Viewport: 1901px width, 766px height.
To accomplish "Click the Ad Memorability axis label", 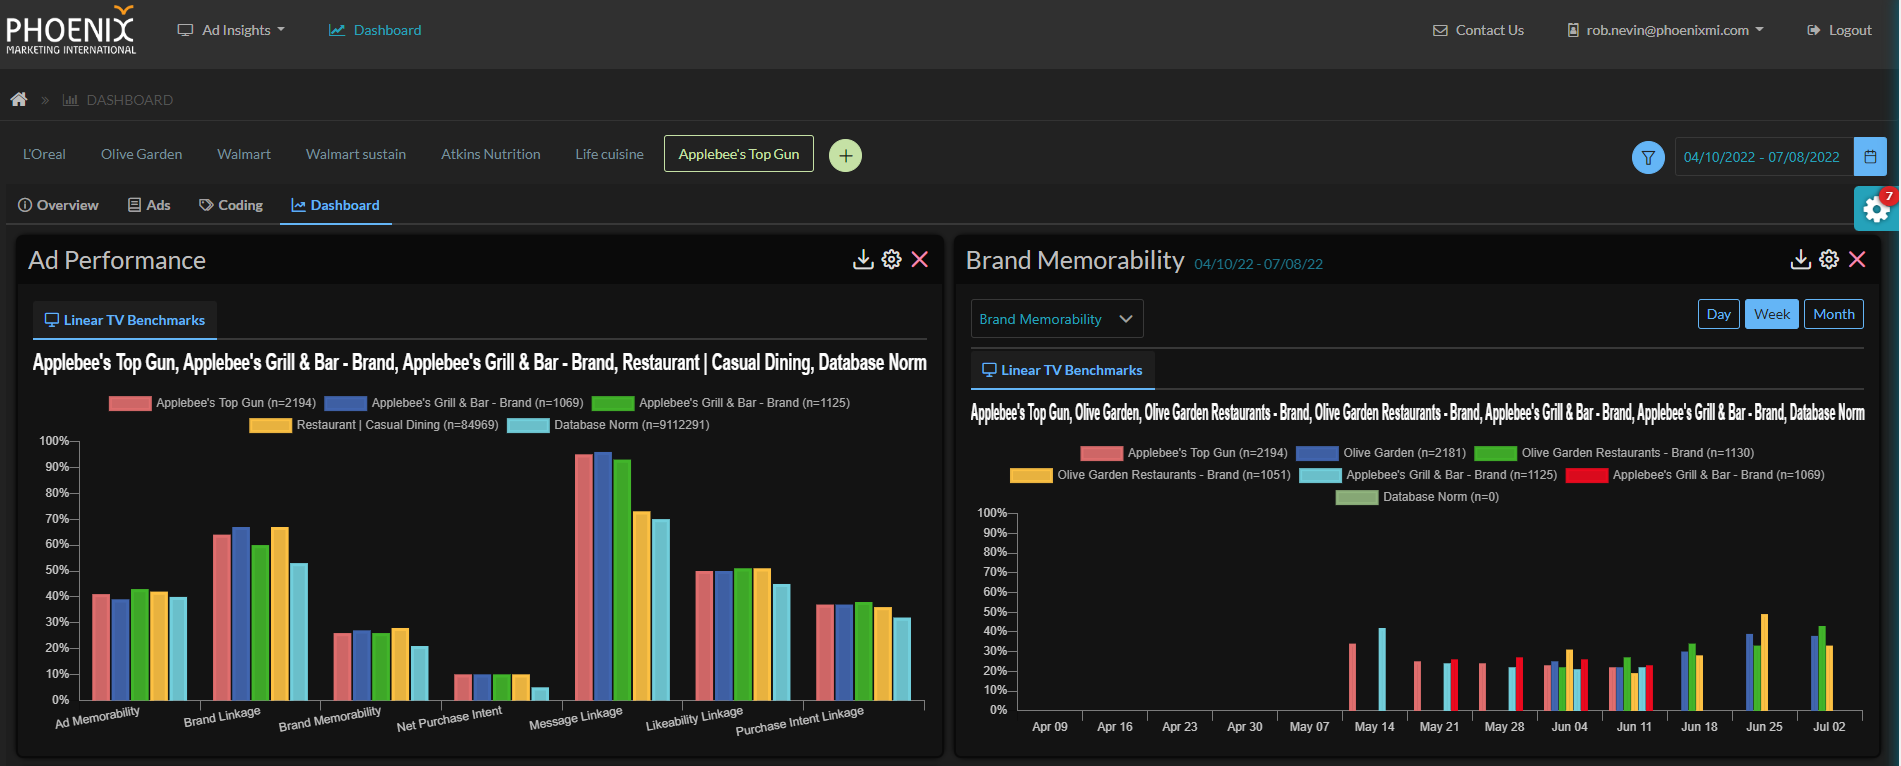I will click(97, 718).
